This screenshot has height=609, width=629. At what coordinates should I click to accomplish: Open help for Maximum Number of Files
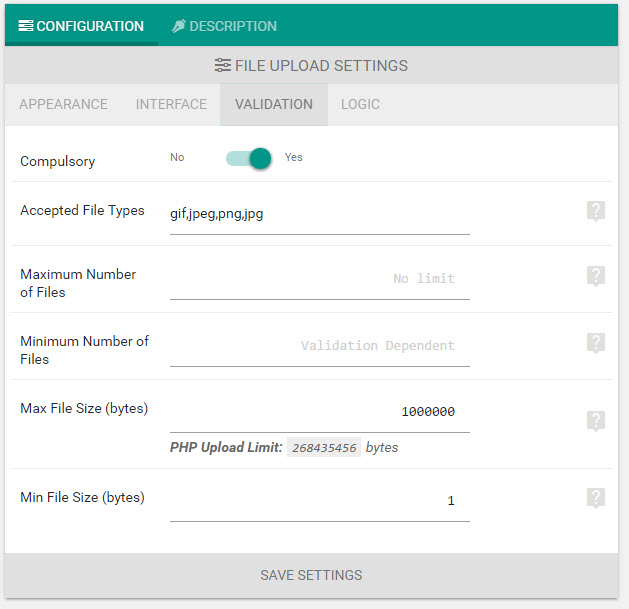pos(596,276)
